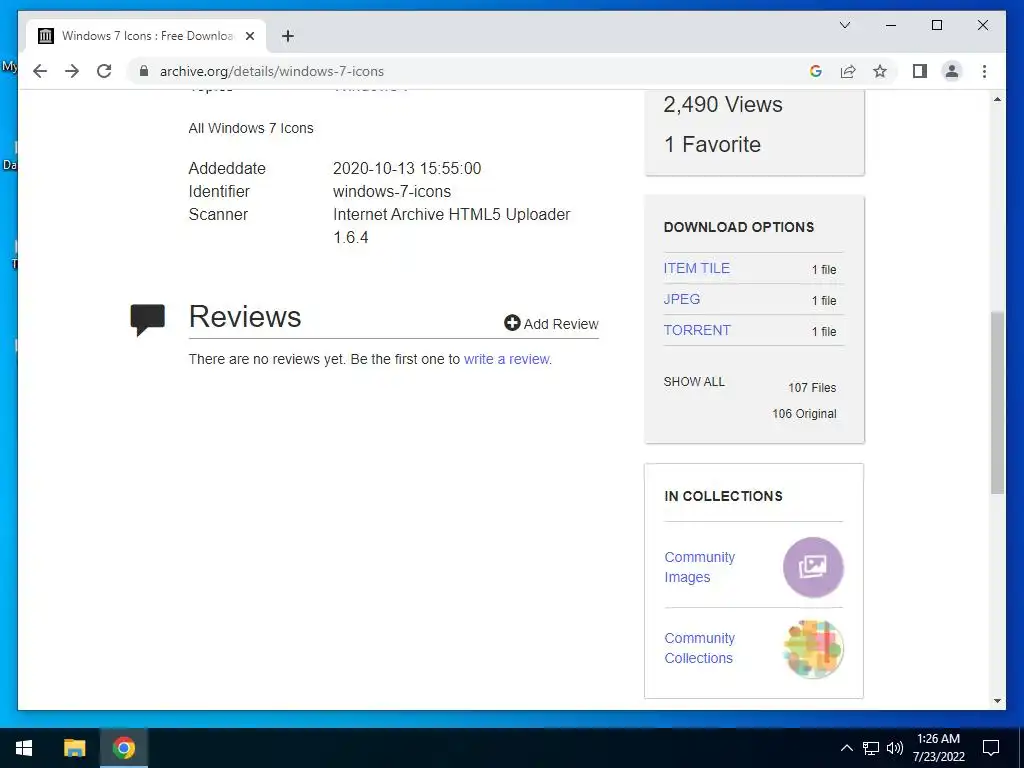Click the scrollbar down arrow
The width and height of the screenshot is (1024, 768).
coord(997,701)
